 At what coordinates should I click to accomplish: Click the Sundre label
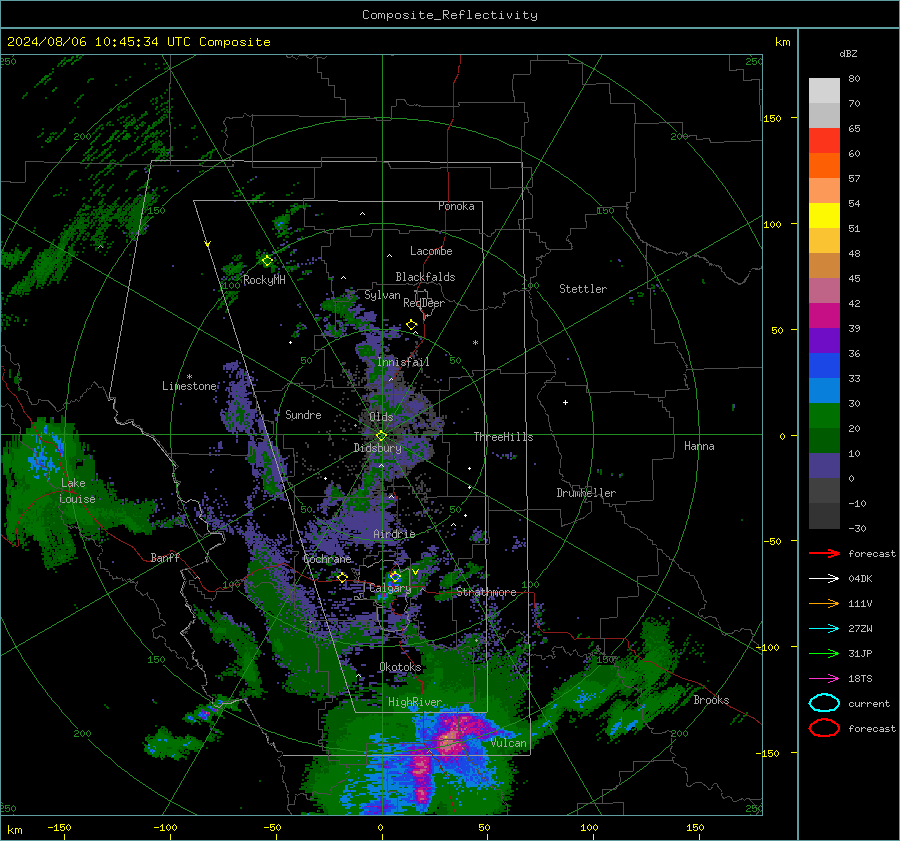[x=303, y=415]
